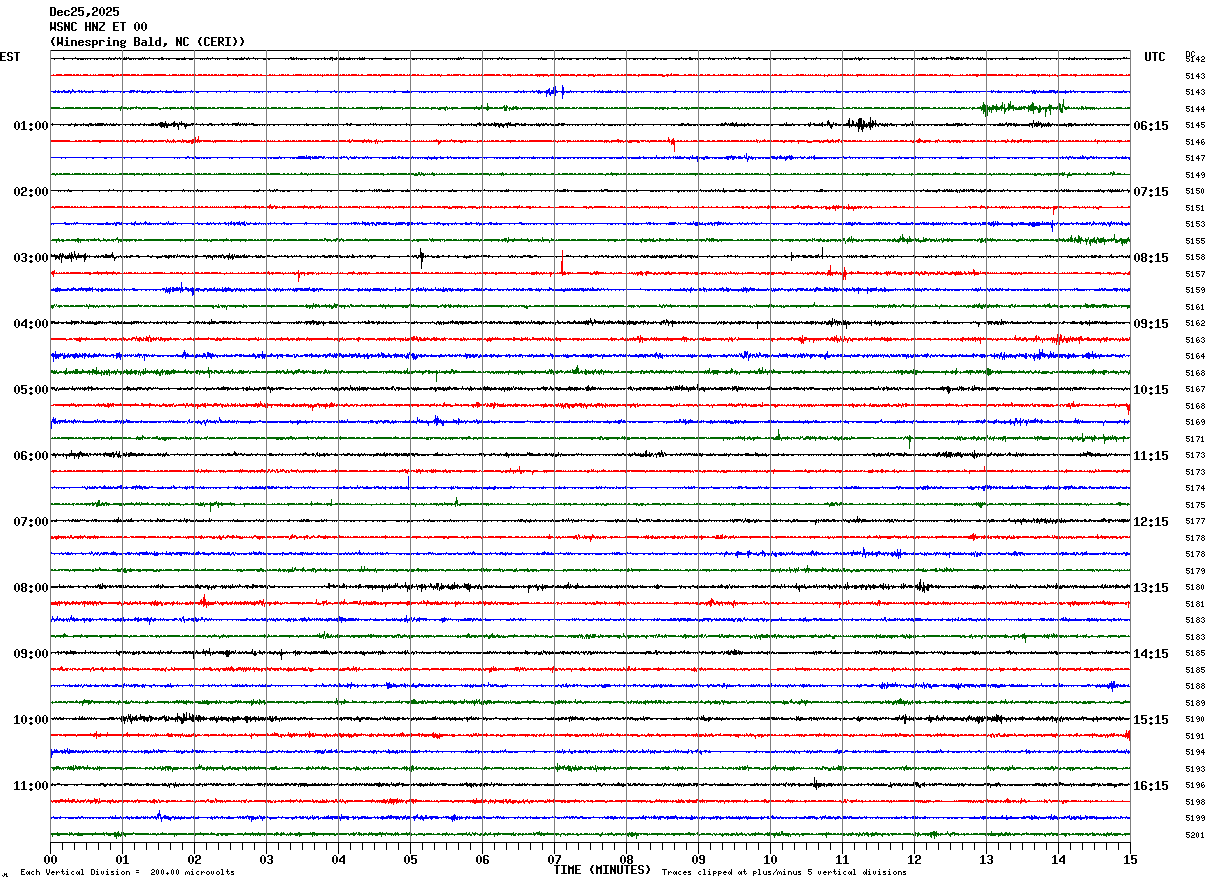Screen dimensions: 1210x886
Task: Click the DC offset value 5180
Action: click(1195, 588)
